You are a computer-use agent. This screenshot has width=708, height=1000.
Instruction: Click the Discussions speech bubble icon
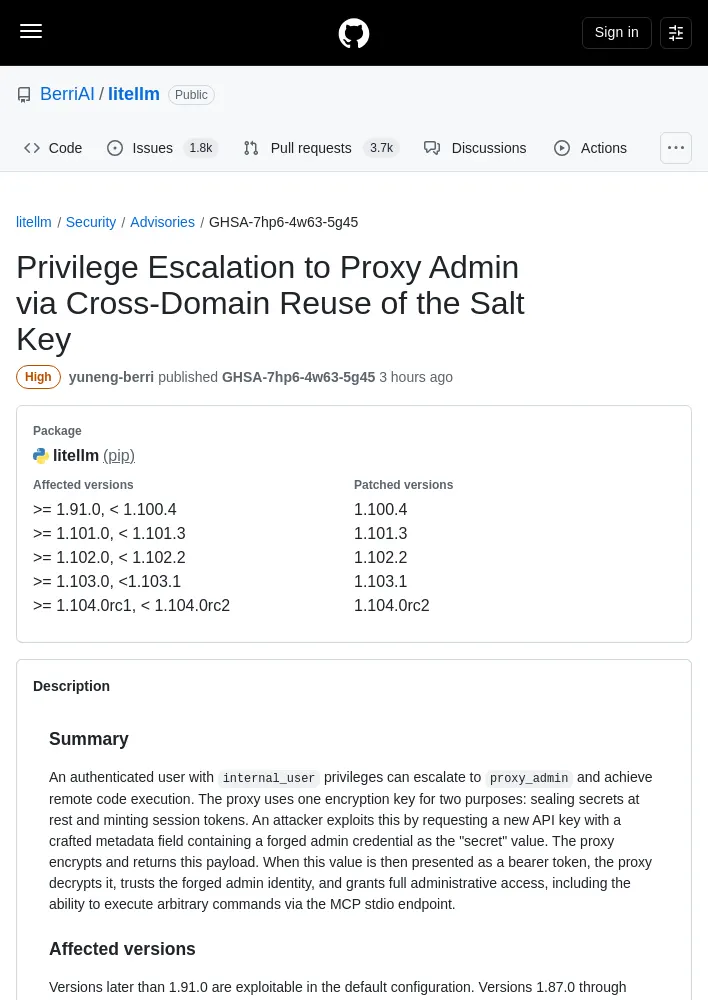point(432,148)
